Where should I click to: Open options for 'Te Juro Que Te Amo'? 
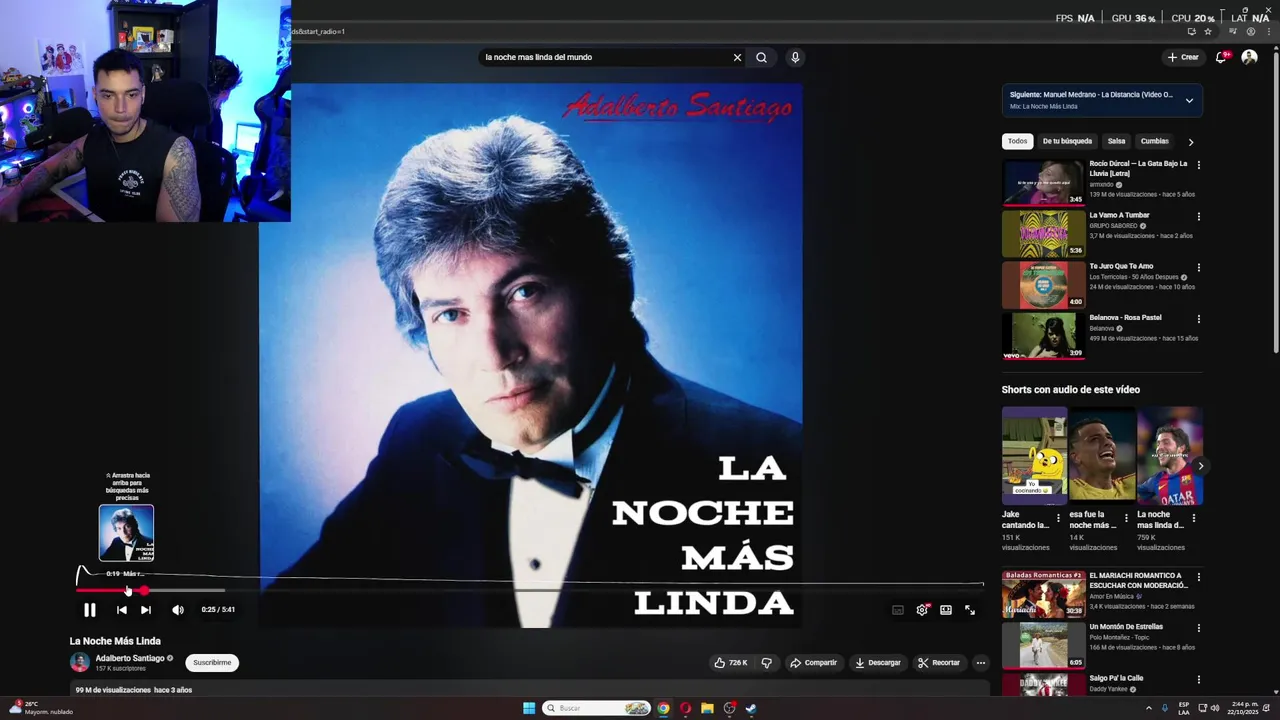[x=1198, y=267]
